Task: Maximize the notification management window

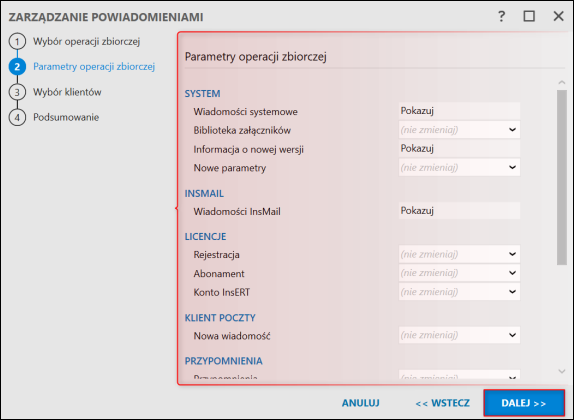Action: point(529,16)
